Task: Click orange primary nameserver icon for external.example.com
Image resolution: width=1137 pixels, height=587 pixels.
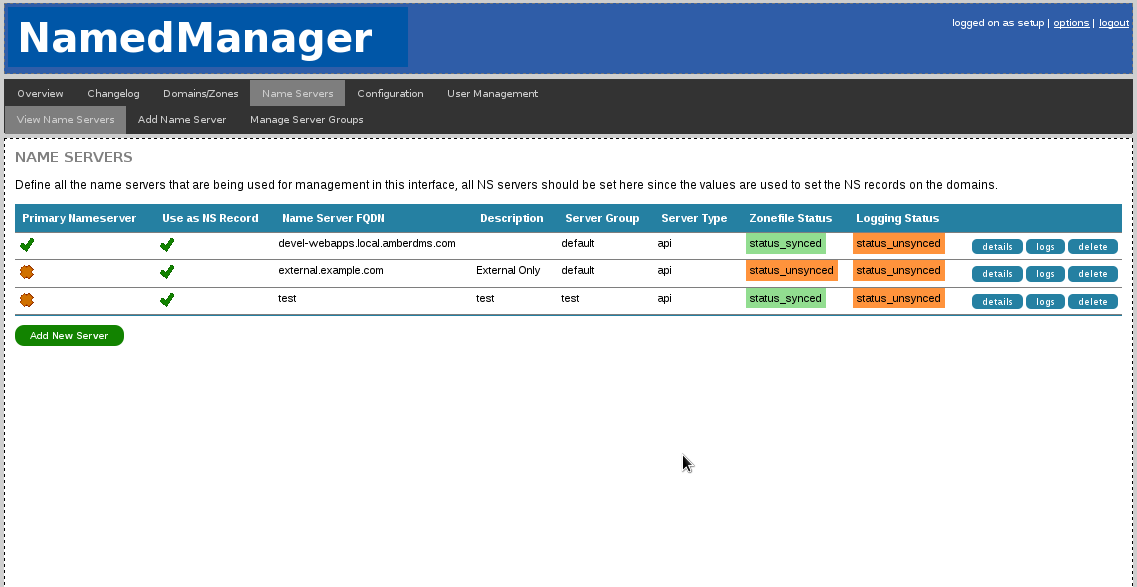Action: click(28, 270)
